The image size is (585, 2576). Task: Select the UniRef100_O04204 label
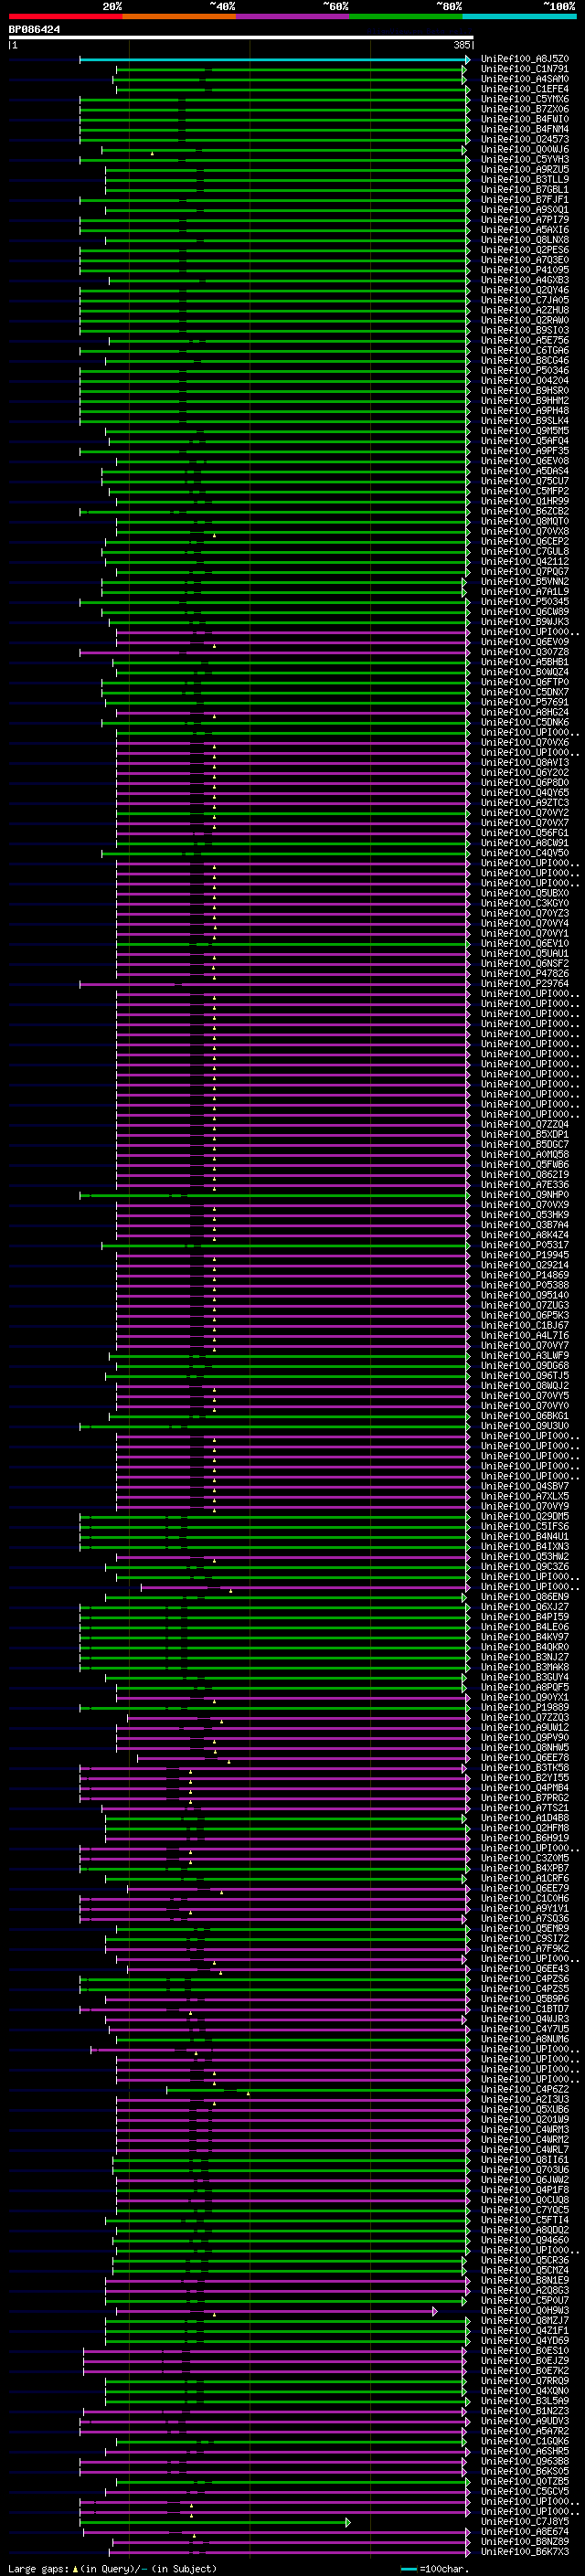coord(525,380)
